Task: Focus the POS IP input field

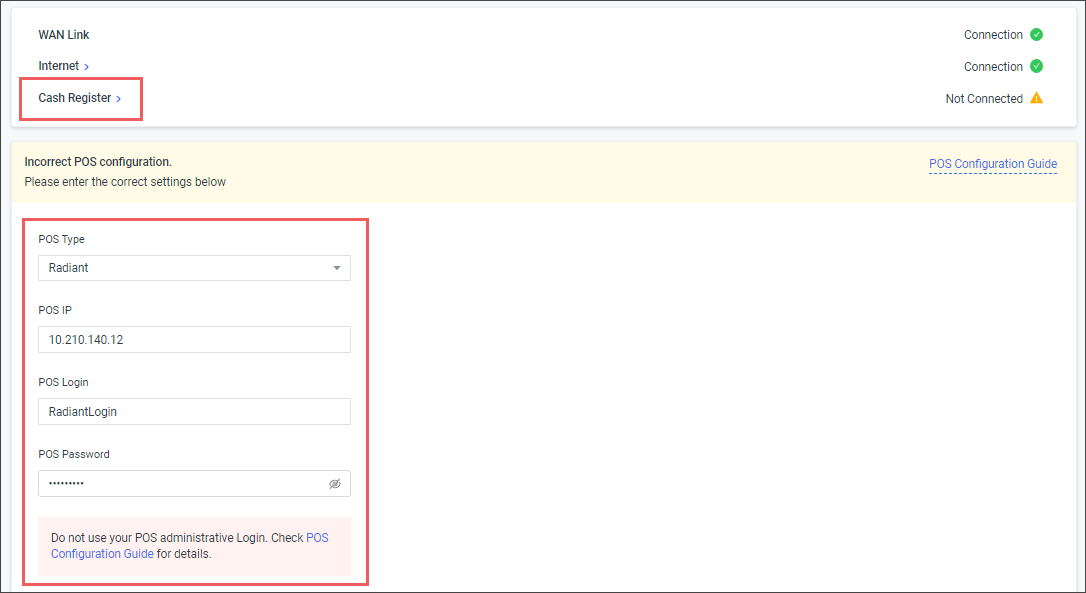Action: [x=194, y=340]
